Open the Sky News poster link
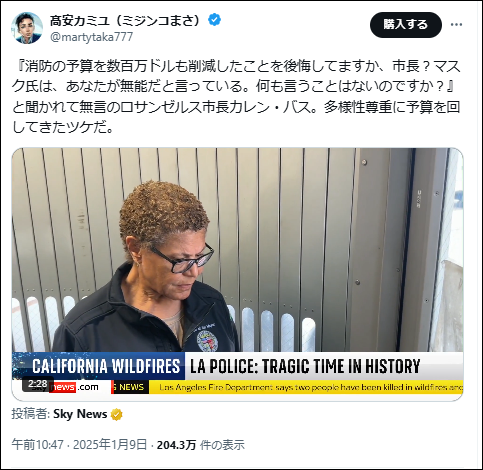Viewport: 483px width, 470px height. point(80,414)
